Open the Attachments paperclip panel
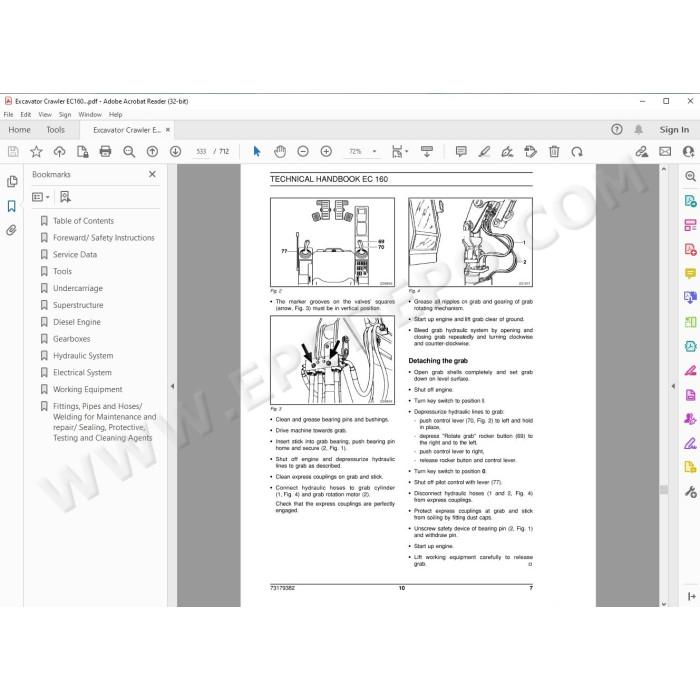This screenshot has width=700, height=700. point(12,230)
